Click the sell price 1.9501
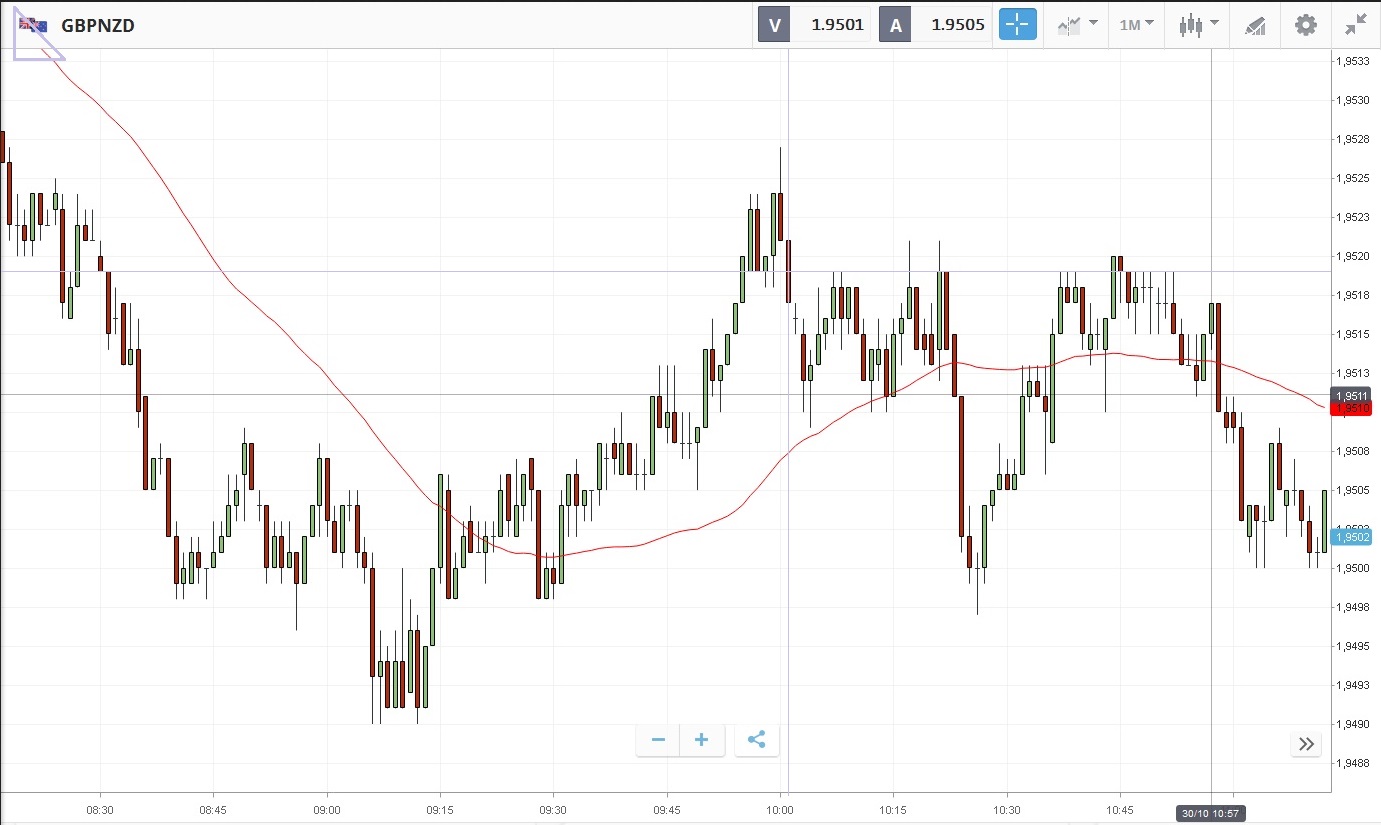Image resolution: width=1381 pixels, height=825 pixels. (x=837, y=25)
